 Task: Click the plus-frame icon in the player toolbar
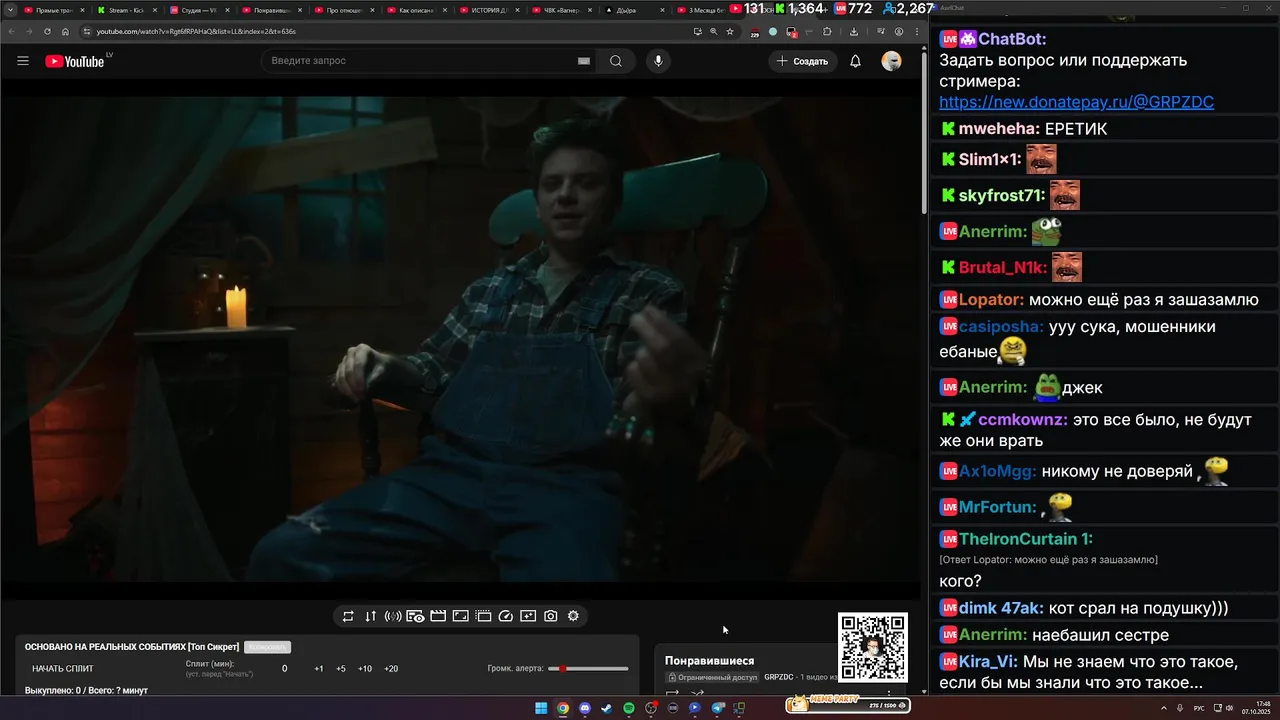coord(528,616)
